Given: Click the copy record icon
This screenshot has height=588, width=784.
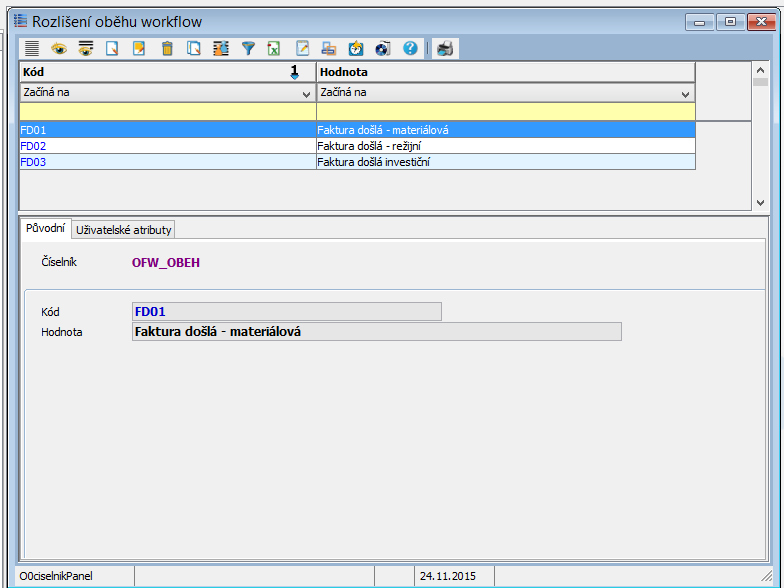Looking at the screenshot, I should point(194,48).
